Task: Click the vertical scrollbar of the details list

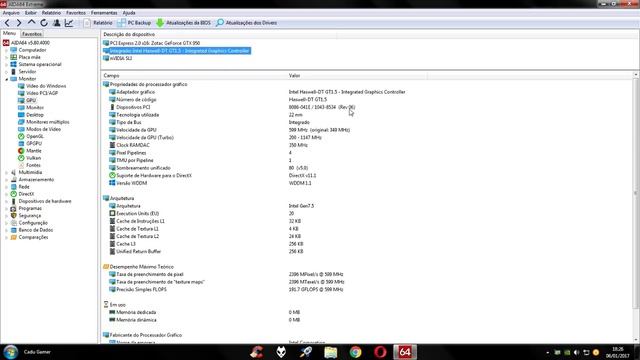Action: pyautogui.click(x=636, y=192)
